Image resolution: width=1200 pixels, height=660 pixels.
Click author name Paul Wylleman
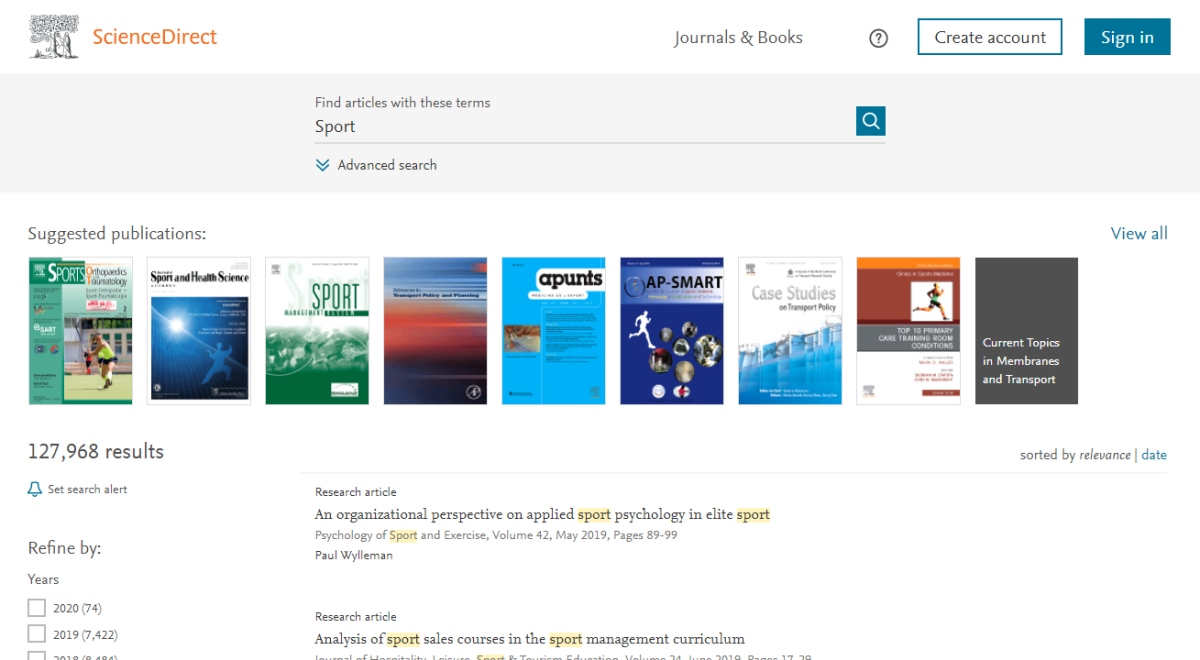click(x=354, y=555)
